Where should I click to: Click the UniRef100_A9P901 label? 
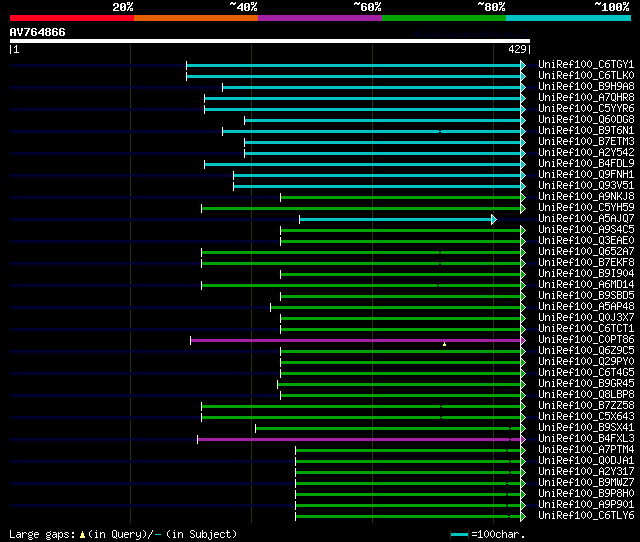pos(586,505)
